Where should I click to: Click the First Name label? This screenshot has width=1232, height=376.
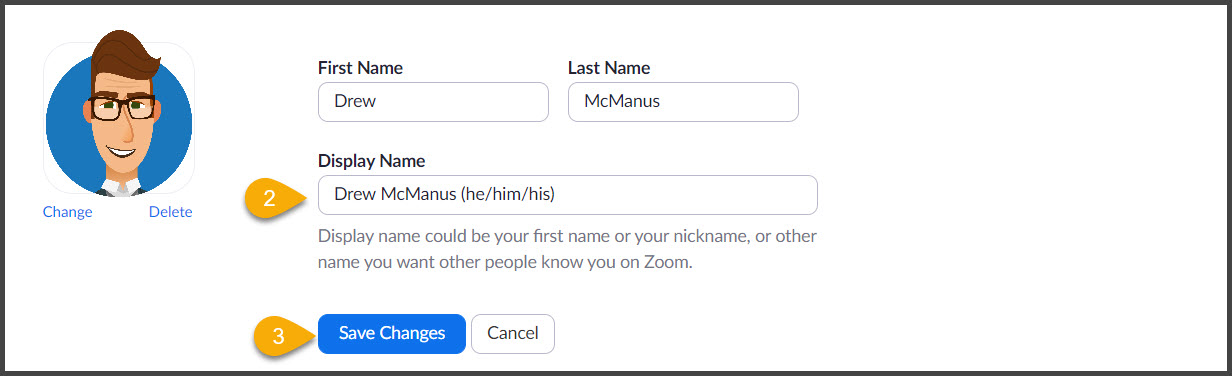[x=360, y=68]
